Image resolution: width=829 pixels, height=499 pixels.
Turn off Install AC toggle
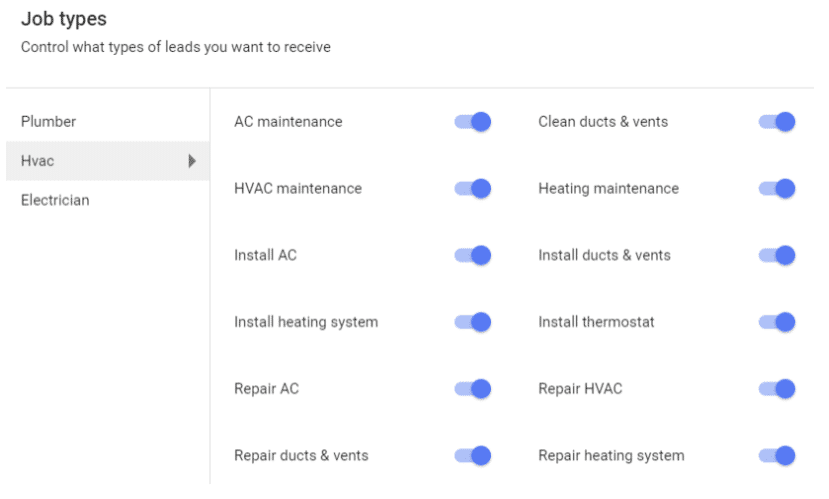pyautogui.click(x=472, y=255)
